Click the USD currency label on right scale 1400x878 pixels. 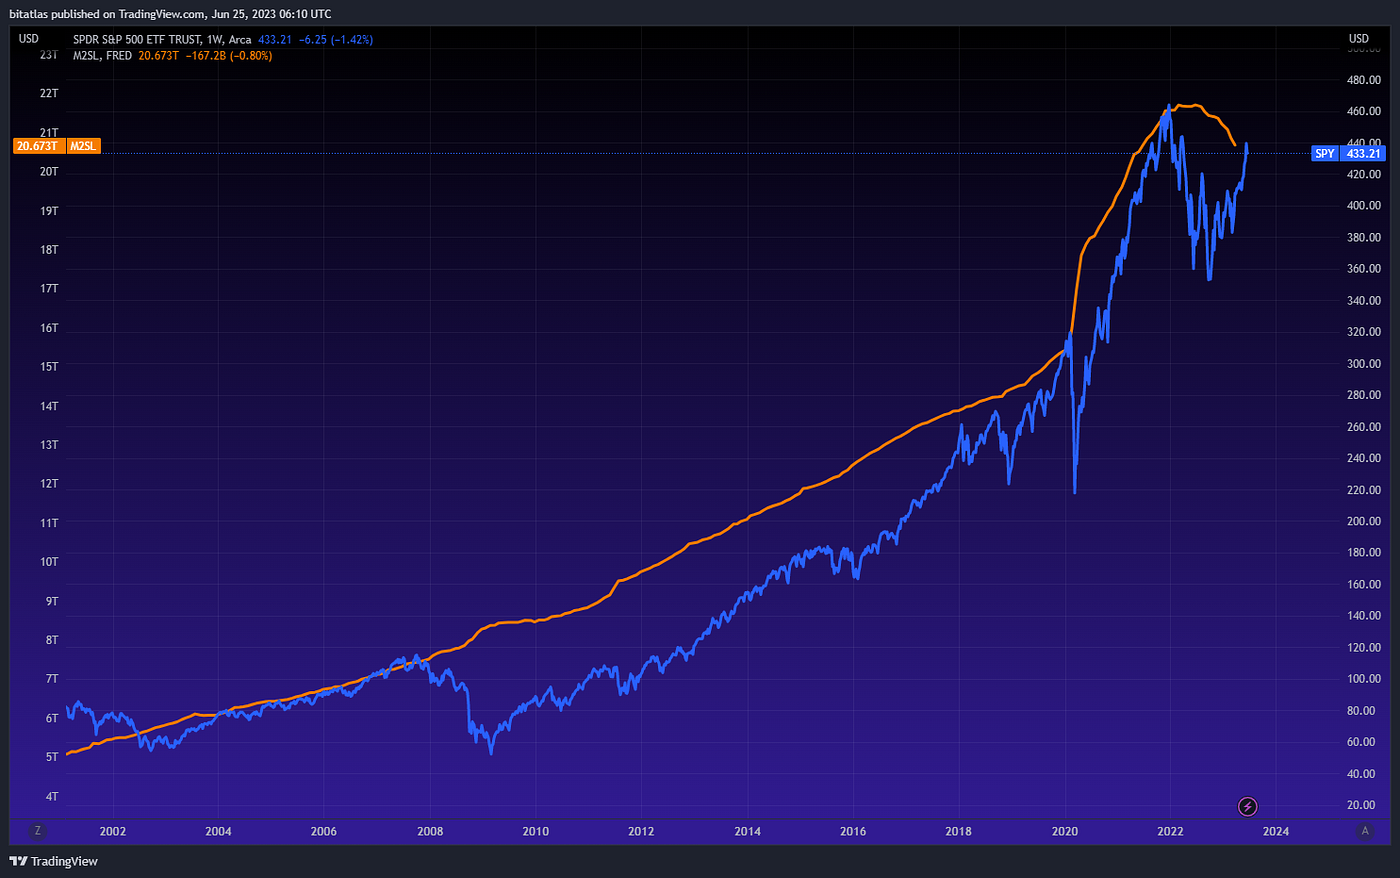coord(1358,39)
